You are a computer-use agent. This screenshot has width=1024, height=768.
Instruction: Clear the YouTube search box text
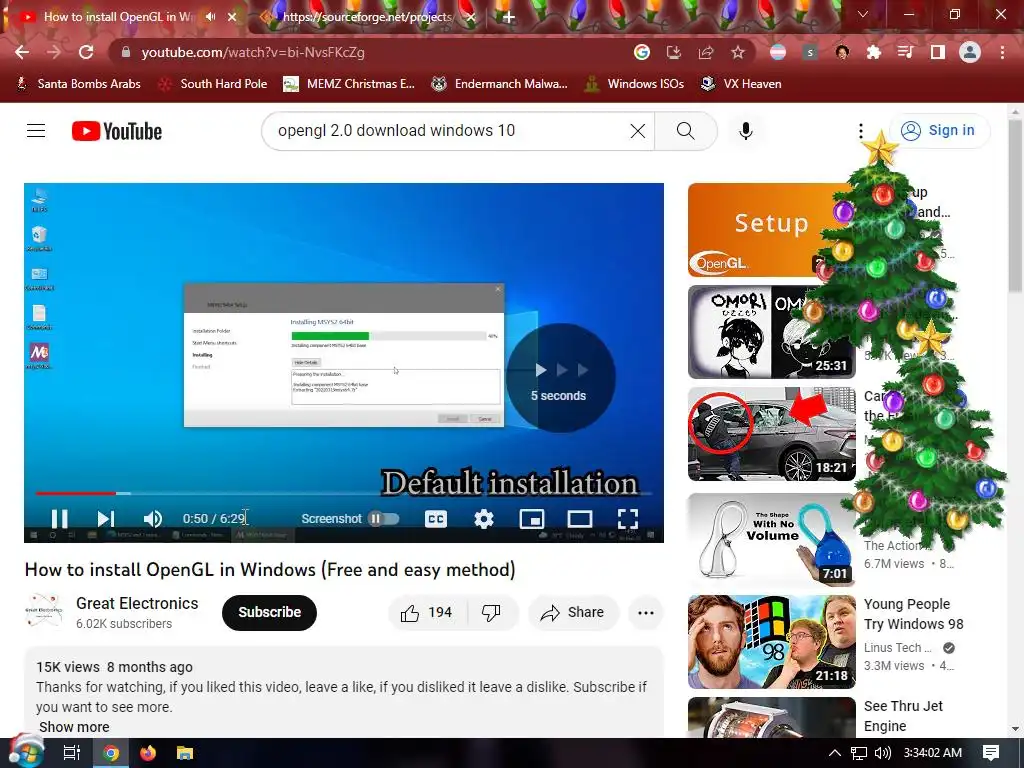point(637,131)
